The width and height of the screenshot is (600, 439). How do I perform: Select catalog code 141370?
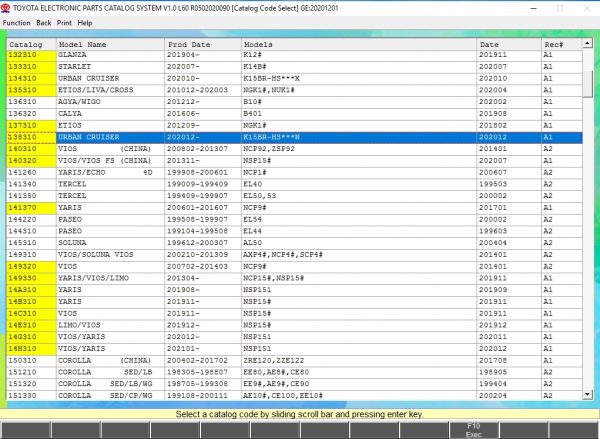click(x=31, y=208)
